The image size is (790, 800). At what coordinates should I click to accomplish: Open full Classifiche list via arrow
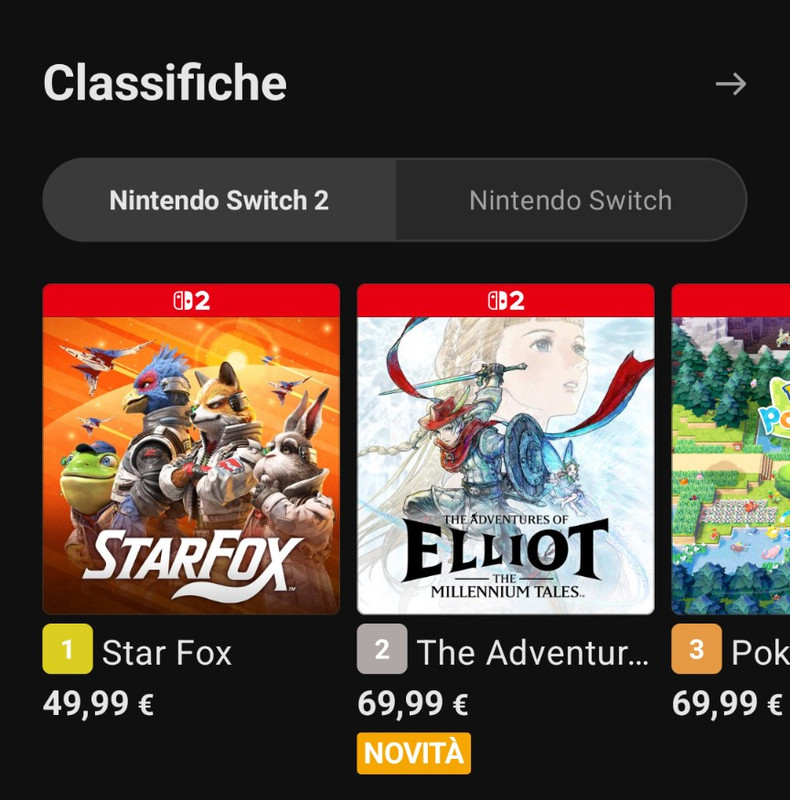click(731, 84)
